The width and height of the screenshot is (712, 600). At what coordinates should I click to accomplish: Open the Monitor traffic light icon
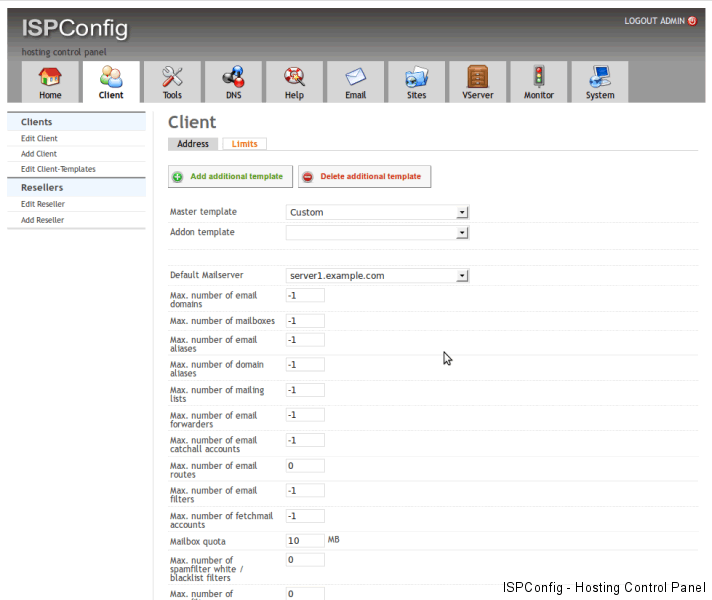538,78
